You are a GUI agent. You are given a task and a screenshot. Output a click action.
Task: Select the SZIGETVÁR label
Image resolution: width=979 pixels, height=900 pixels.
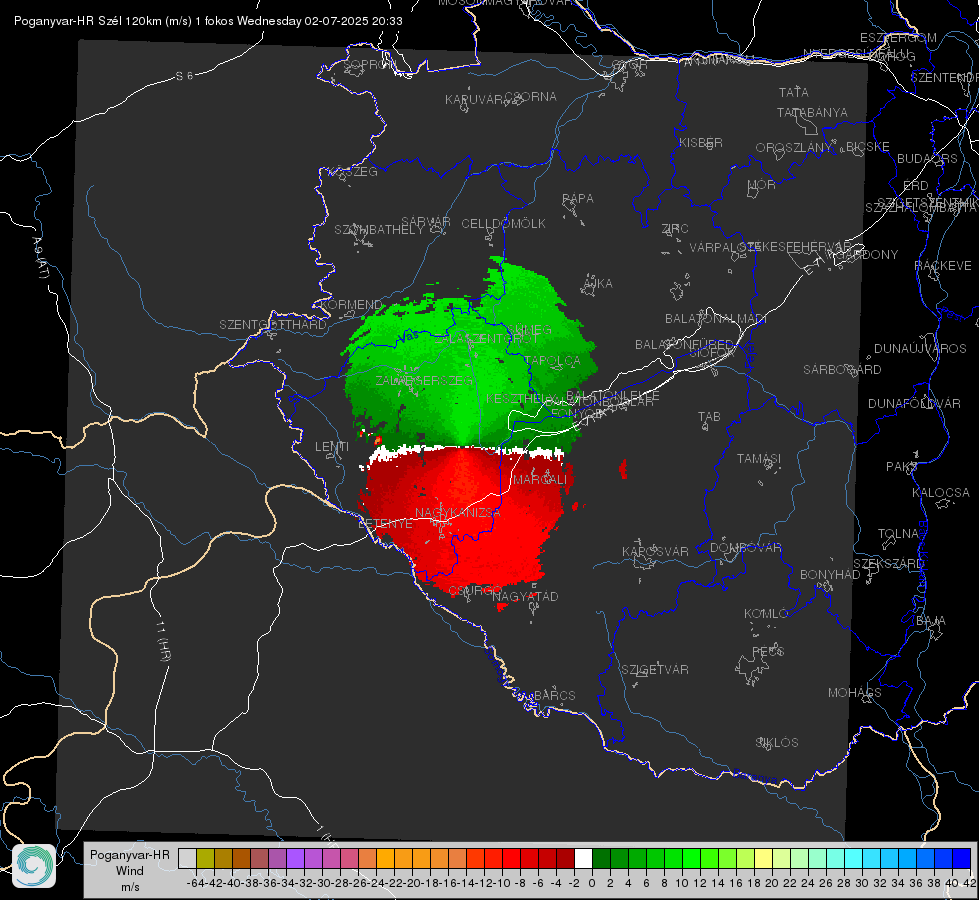coord(655,670)
